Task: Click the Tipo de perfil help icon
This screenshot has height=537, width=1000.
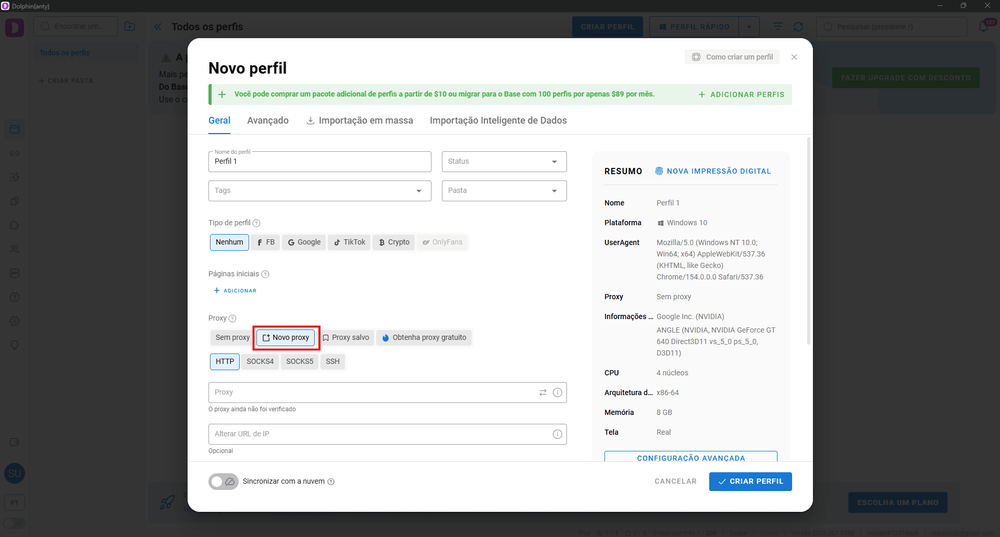Action: [x=256, y=223]
